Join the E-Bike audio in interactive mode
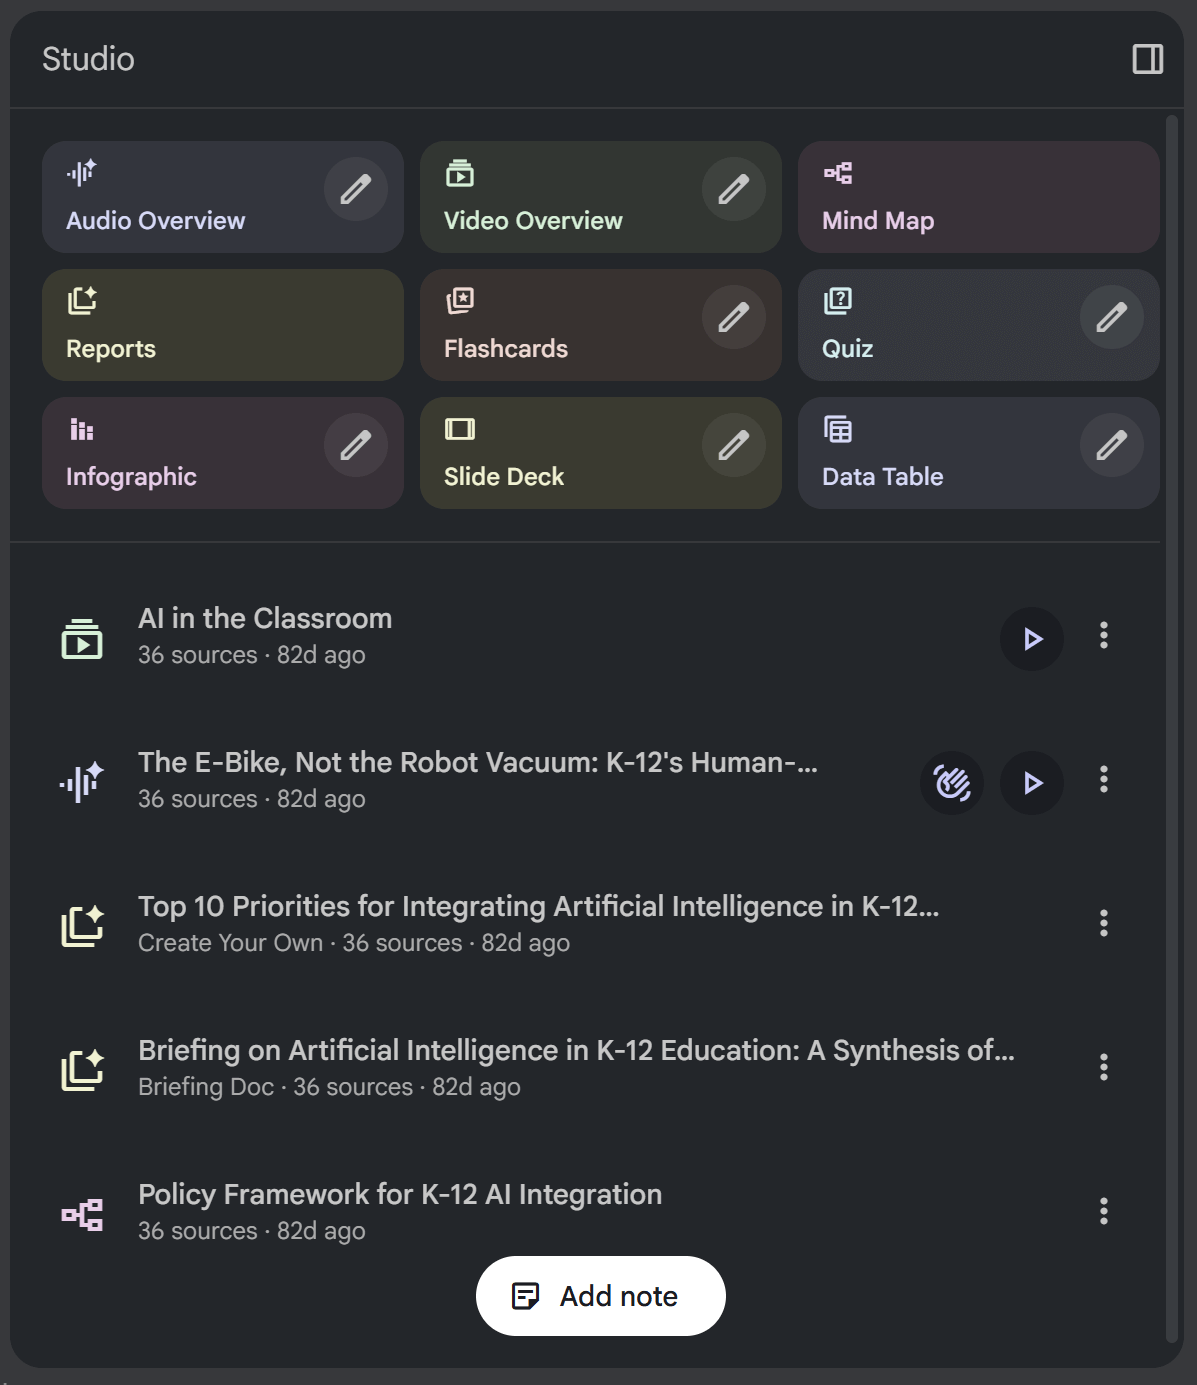 pyautogui.click(x=952, y=783)
